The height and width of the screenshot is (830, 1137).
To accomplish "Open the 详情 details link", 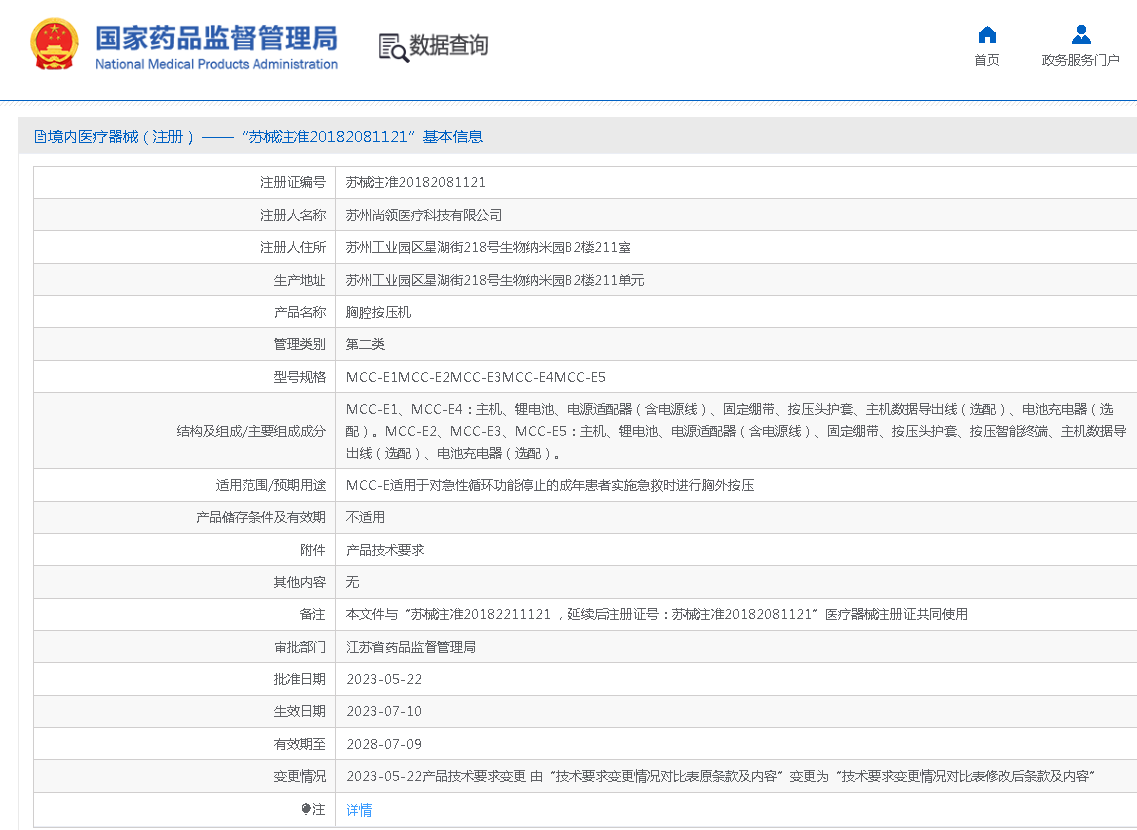I will coord(358,810).
